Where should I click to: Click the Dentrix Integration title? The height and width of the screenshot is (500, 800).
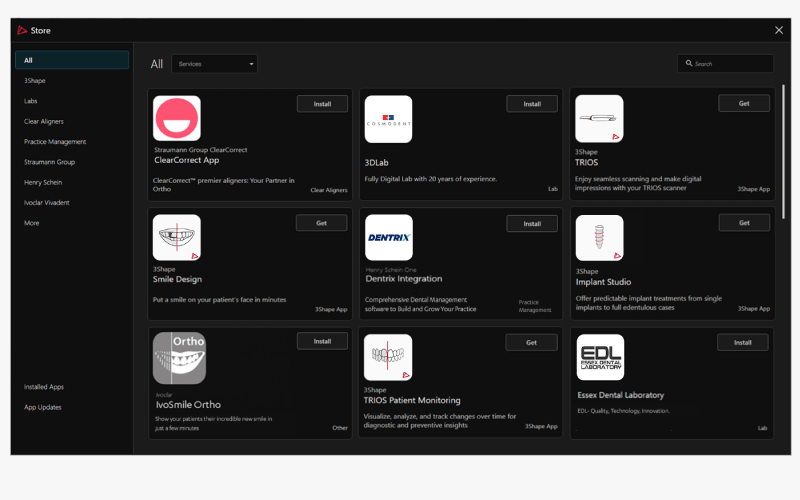tap(404, 279)
